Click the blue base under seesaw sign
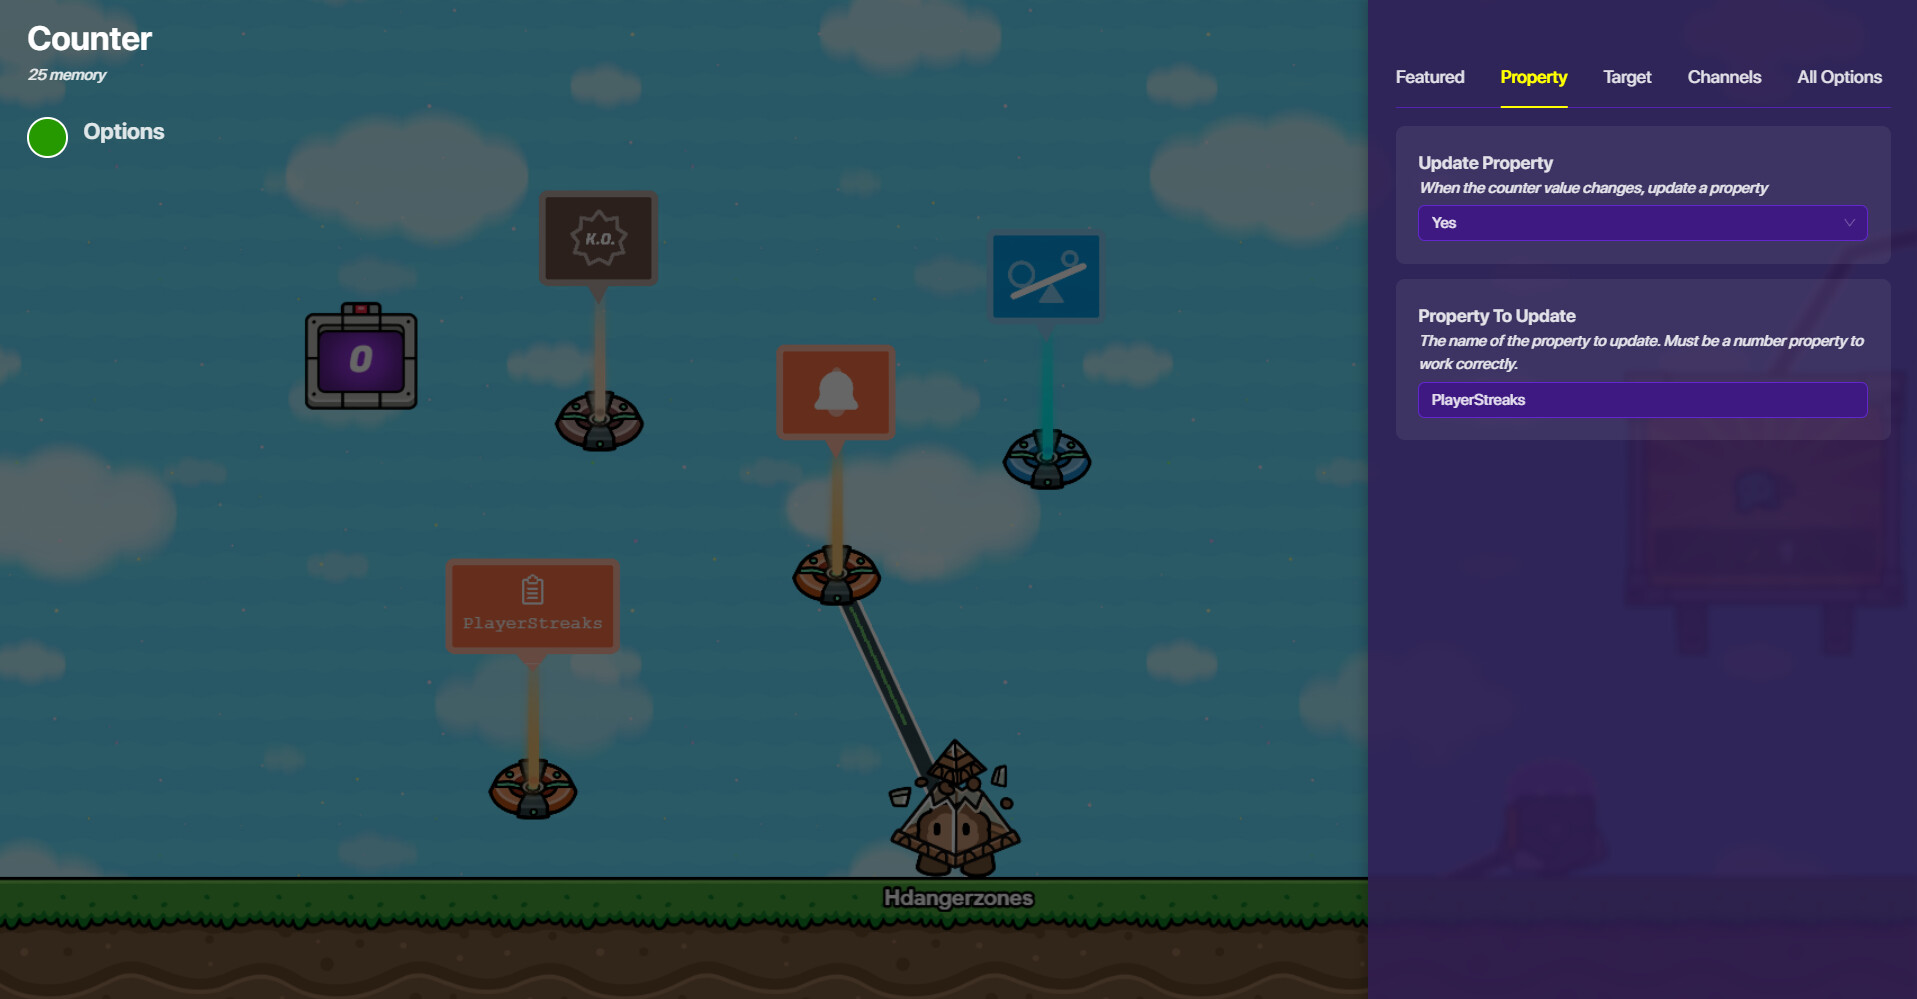The width and height of the screenshot is (1917, 999). click(x=1046, y=460)
